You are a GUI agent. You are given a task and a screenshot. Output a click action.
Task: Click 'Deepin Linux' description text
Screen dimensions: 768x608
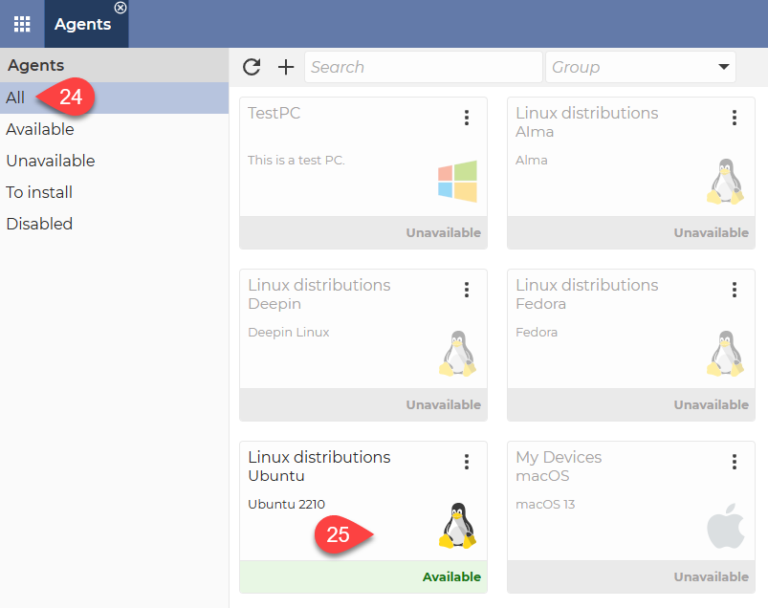[288, 332]
